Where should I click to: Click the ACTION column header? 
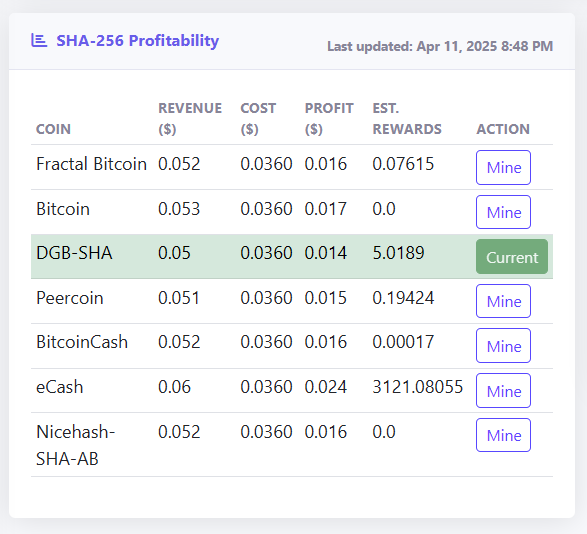point(503,129)
